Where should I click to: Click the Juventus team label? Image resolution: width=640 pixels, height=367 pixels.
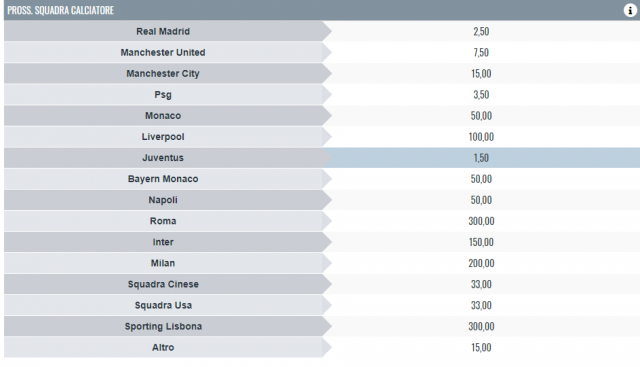click(x=163, y=158)
